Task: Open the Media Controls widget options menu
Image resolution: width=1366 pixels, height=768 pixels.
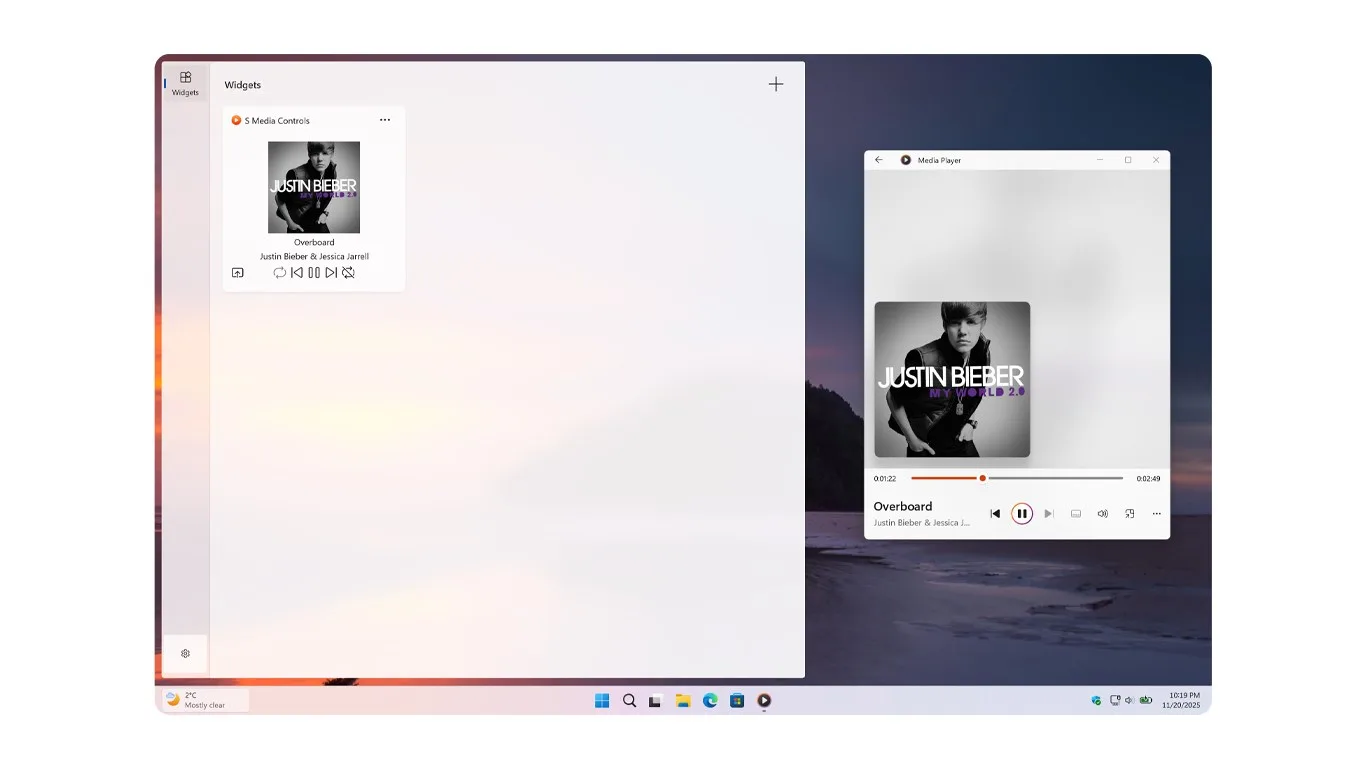Action: tap(385, 120)
